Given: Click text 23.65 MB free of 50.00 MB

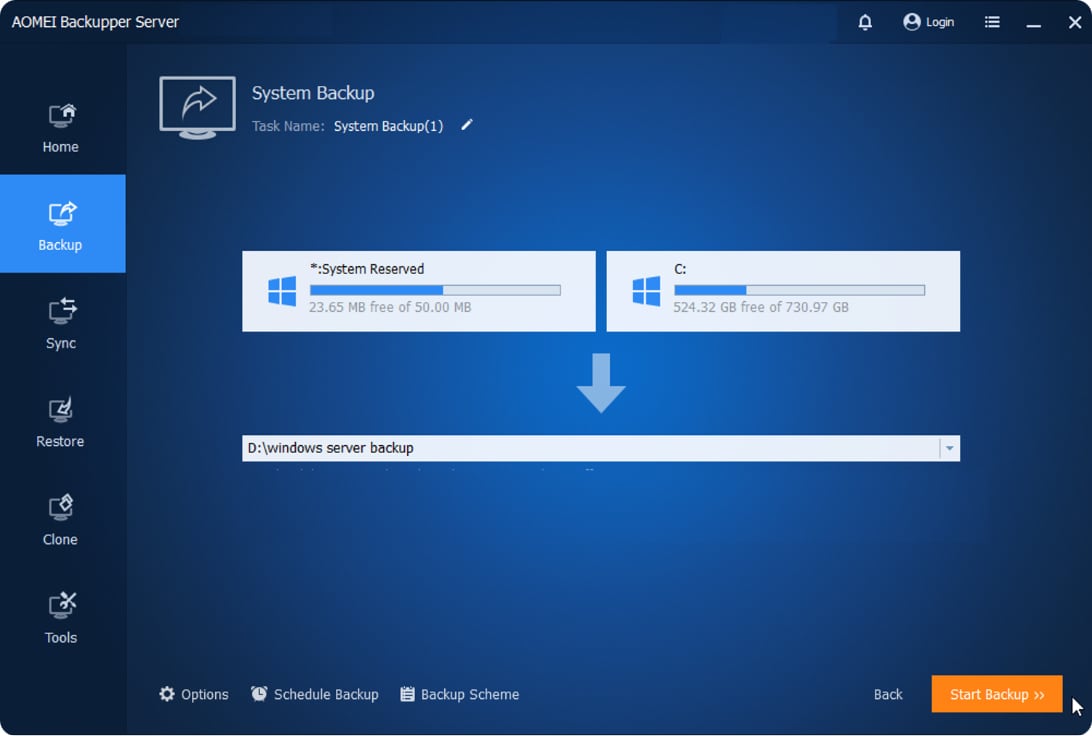Looking at the screenshot, I should click(390, 307).
